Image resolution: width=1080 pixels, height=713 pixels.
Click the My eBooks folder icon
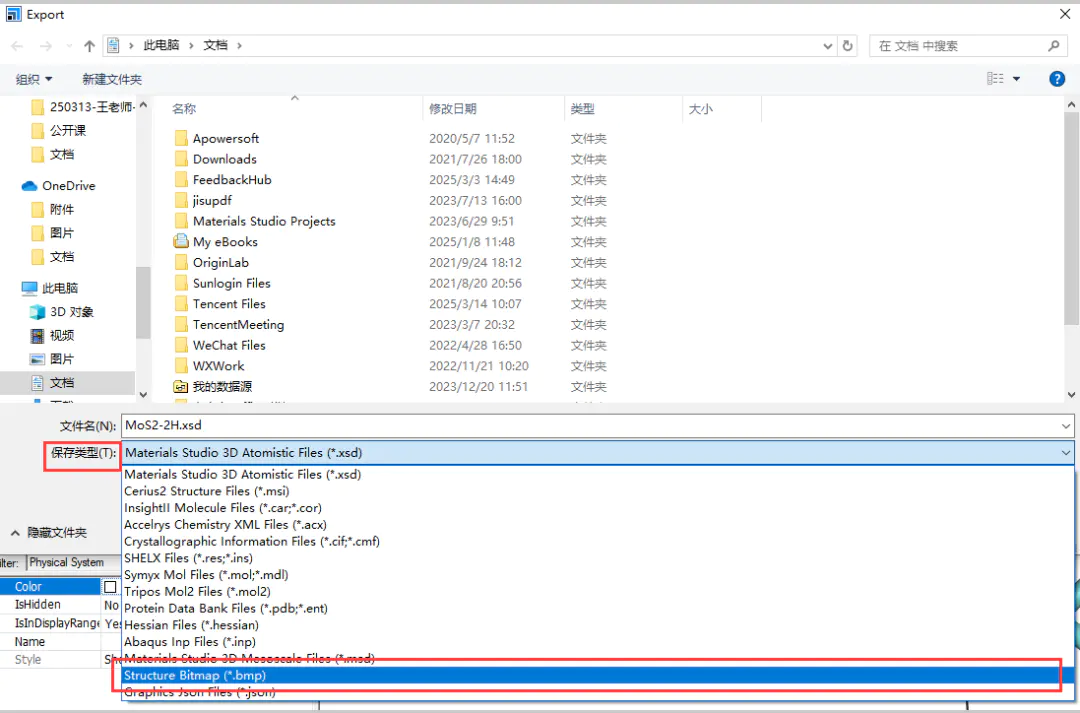coord(181,241)
